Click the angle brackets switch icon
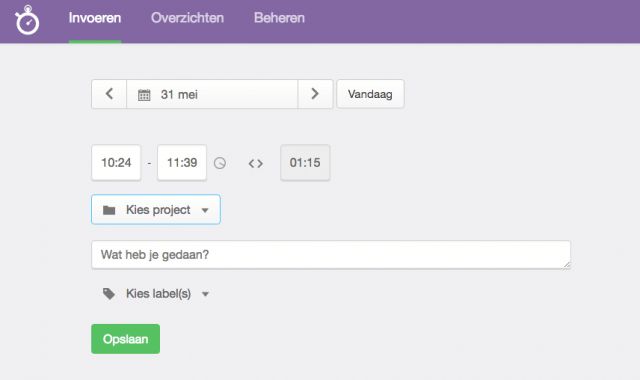The height and width of the screenshot is (380, 640). tap(256, 164)
